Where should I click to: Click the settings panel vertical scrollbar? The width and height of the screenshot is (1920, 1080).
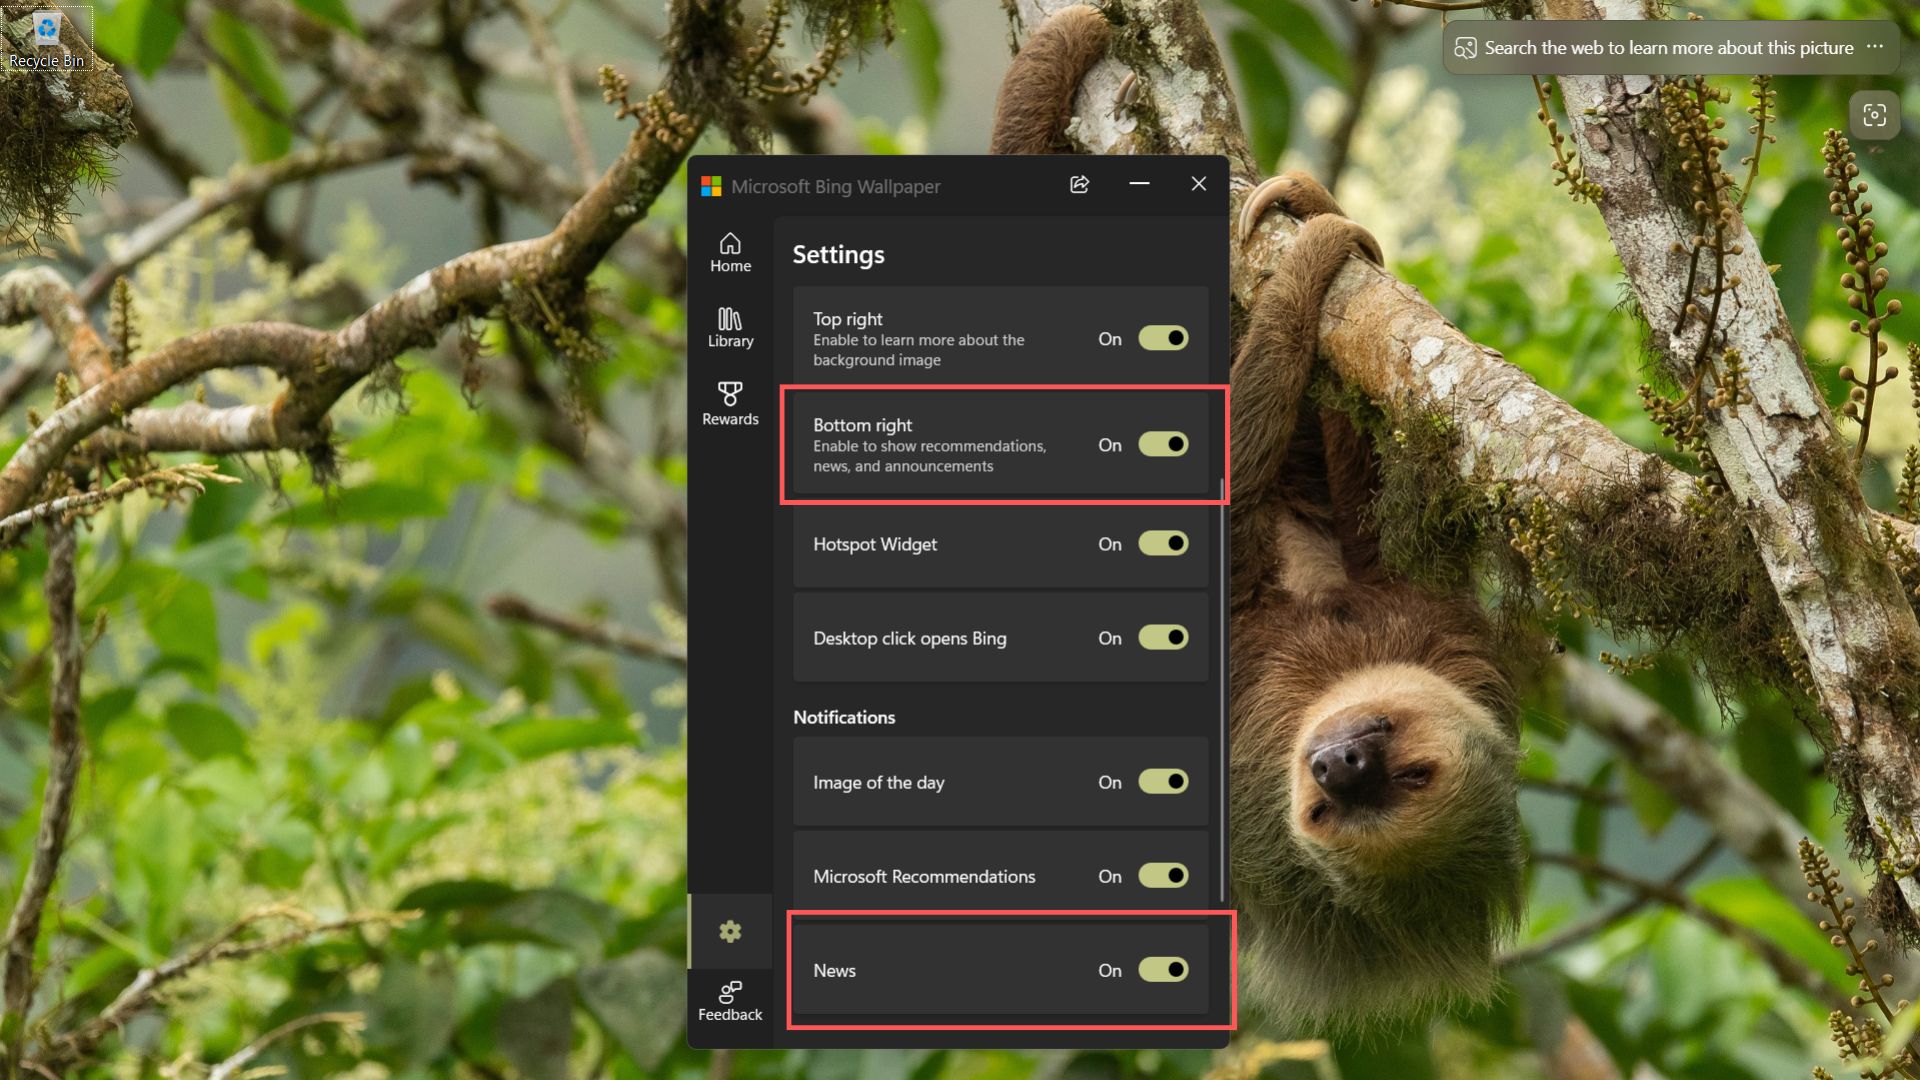point(1222,690)
